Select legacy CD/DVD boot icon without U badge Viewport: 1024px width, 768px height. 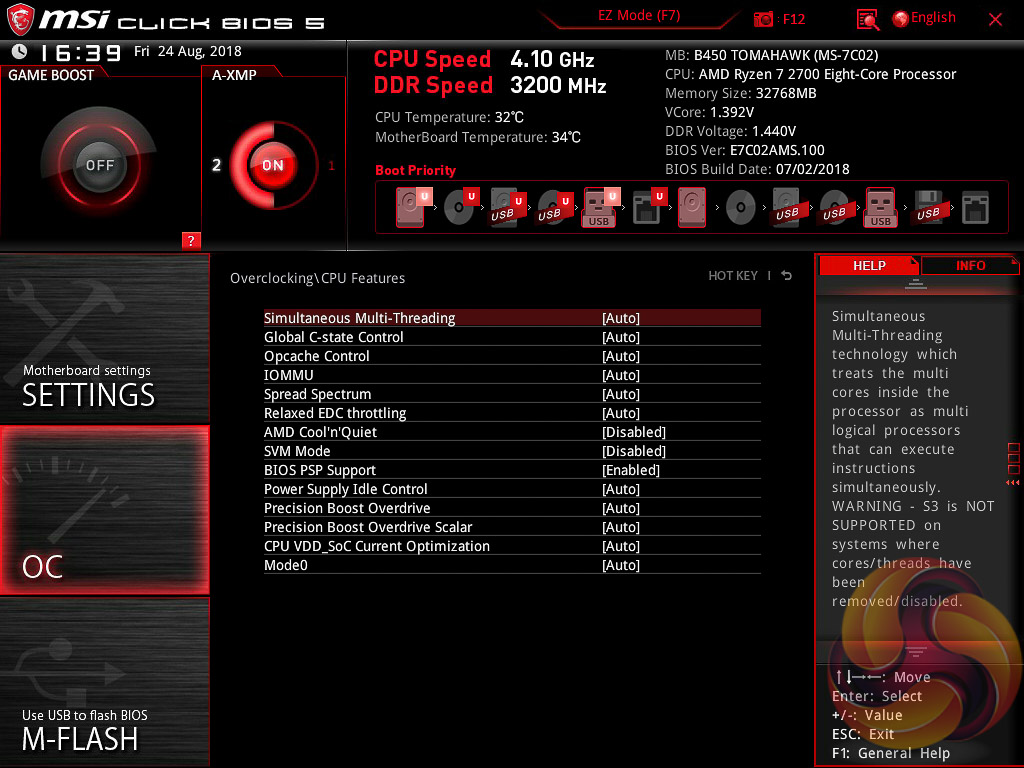(741, 207)
